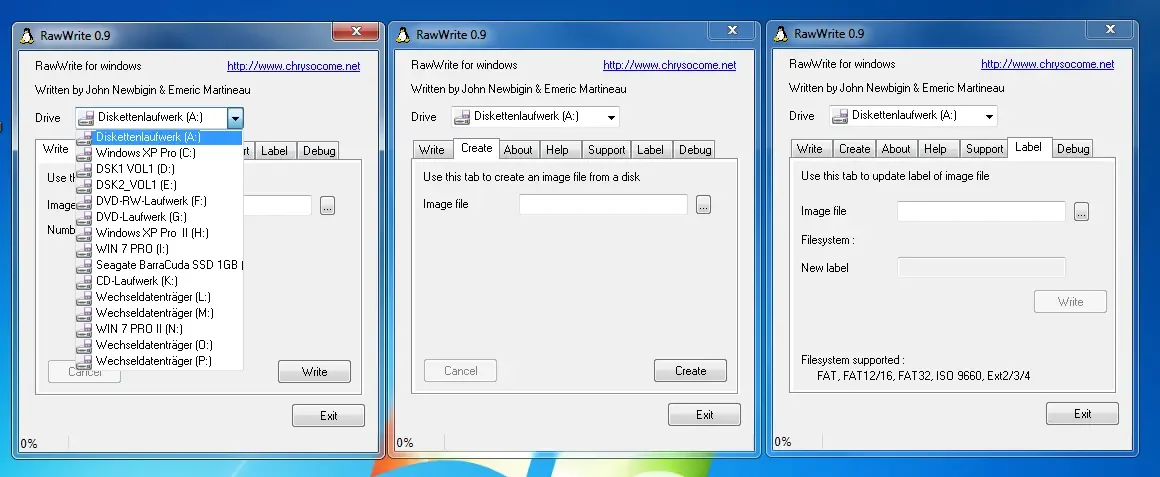Open chrysocome.net link in middle window
The height and width of the screenshot is (477, 1160).
tap(670, 65)
